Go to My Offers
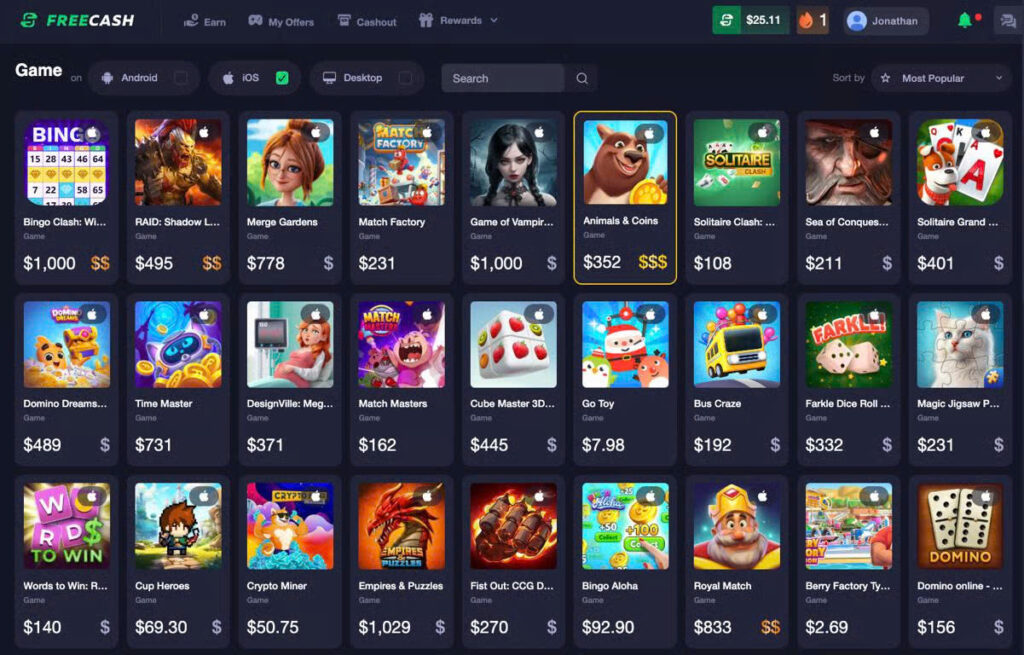 [x=281, y=22]
